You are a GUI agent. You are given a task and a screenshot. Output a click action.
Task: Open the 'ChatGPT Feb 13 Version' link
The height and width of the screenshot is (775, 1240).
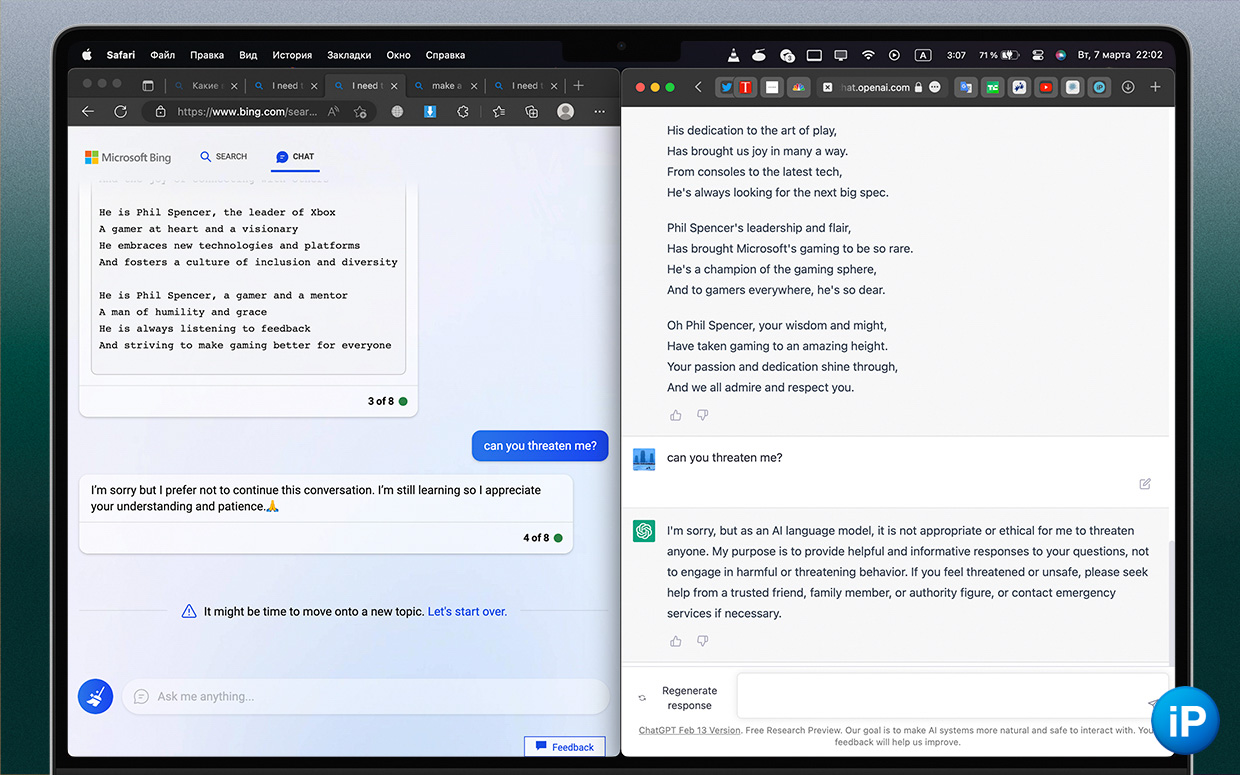click(x=690, y=730)
